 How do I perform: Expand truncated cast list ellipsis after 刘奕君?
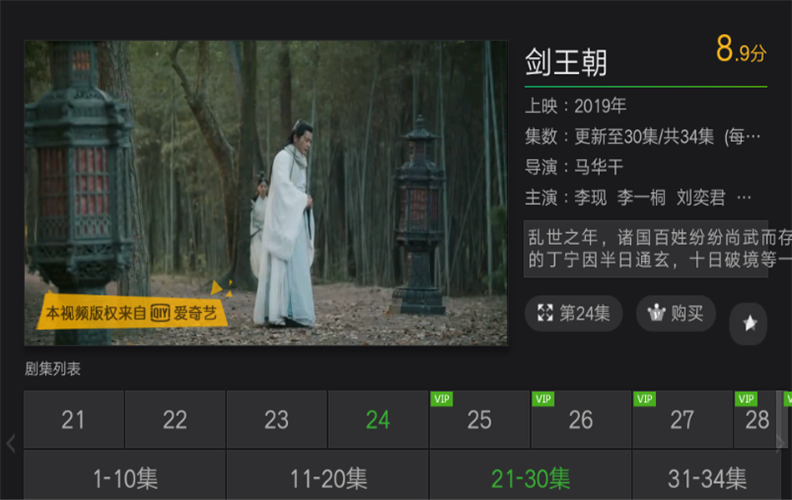(x=744, y=198)
